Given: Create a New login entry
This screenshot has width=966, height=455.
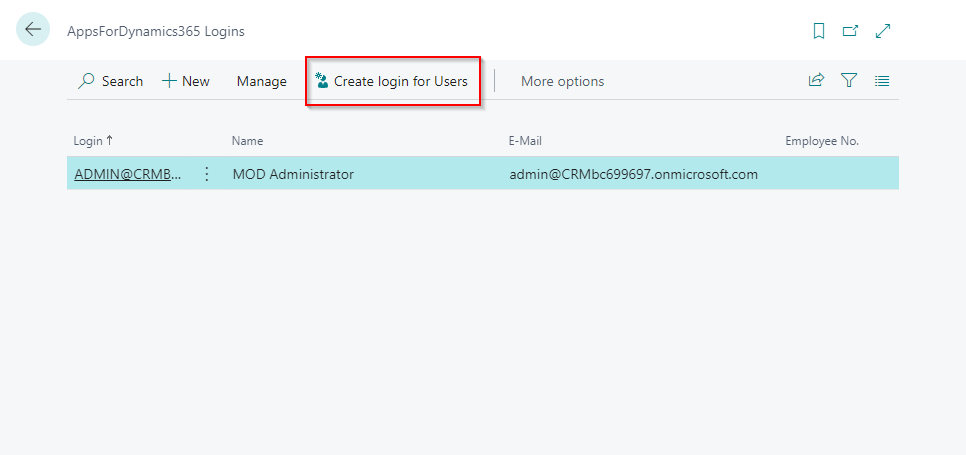Looking at the screenshot, I should point(186,81).
